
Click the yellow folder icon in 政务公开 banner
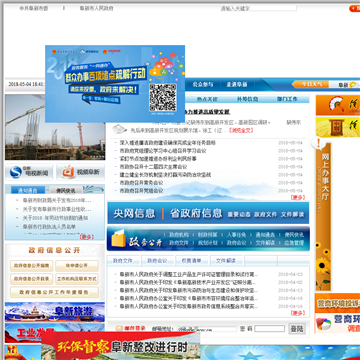119,238
